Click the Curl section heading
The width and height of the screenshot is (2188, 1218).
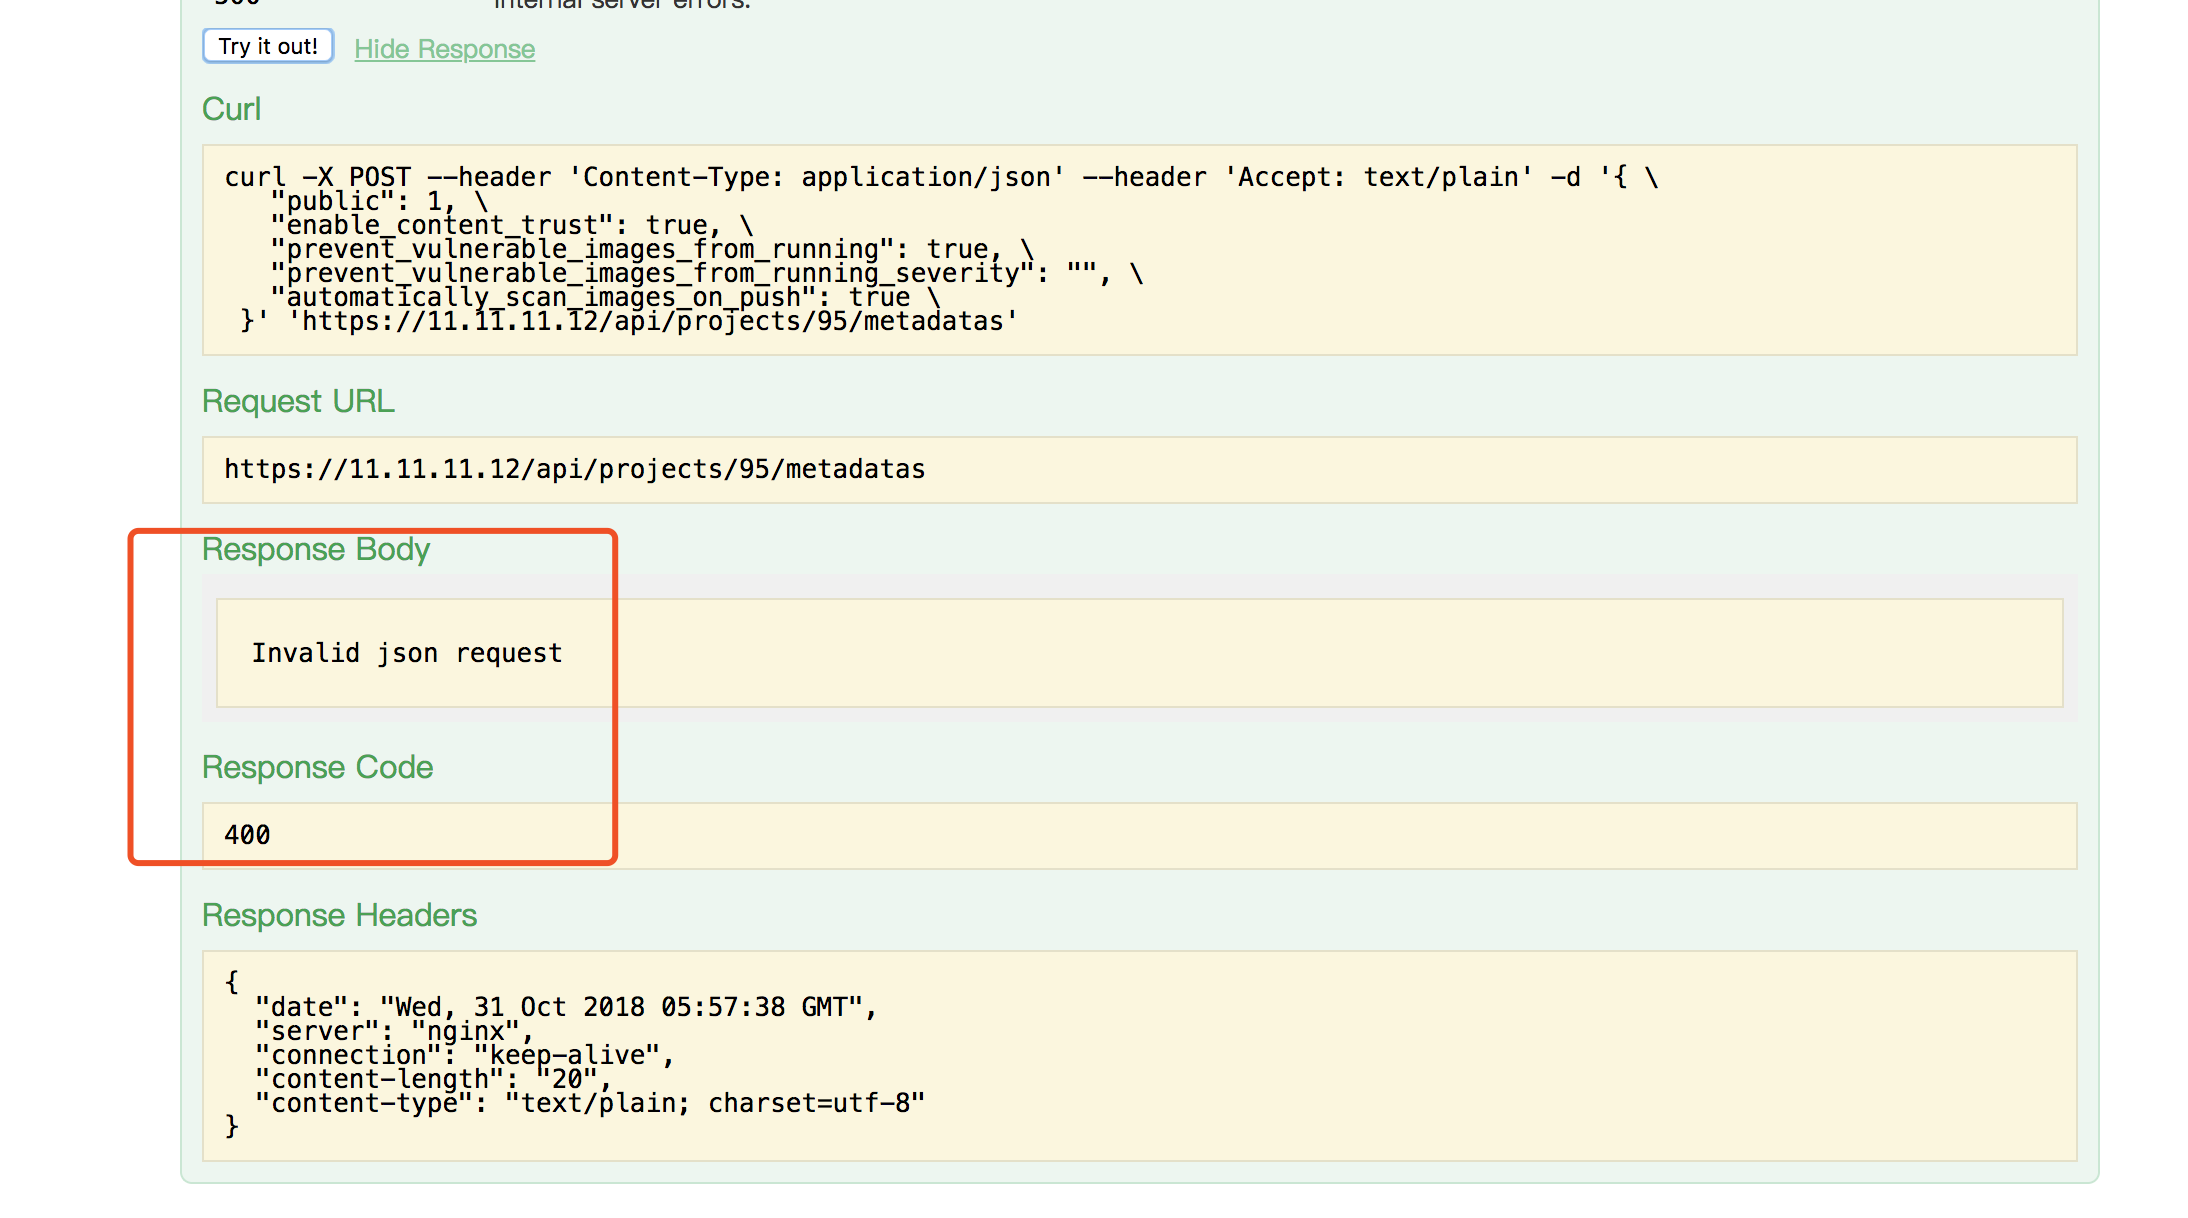click(x=231, y=109)
